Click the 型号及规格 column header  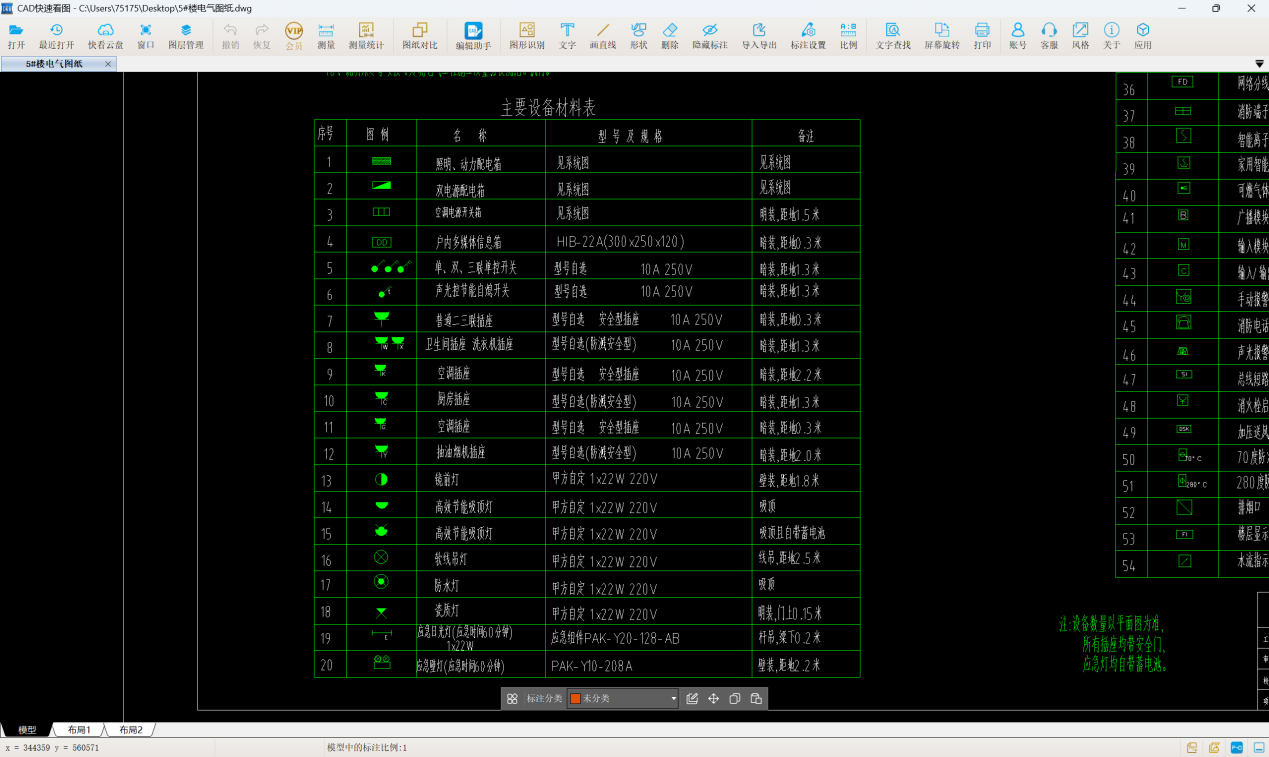pyautogui.click(x=631, y=136)
